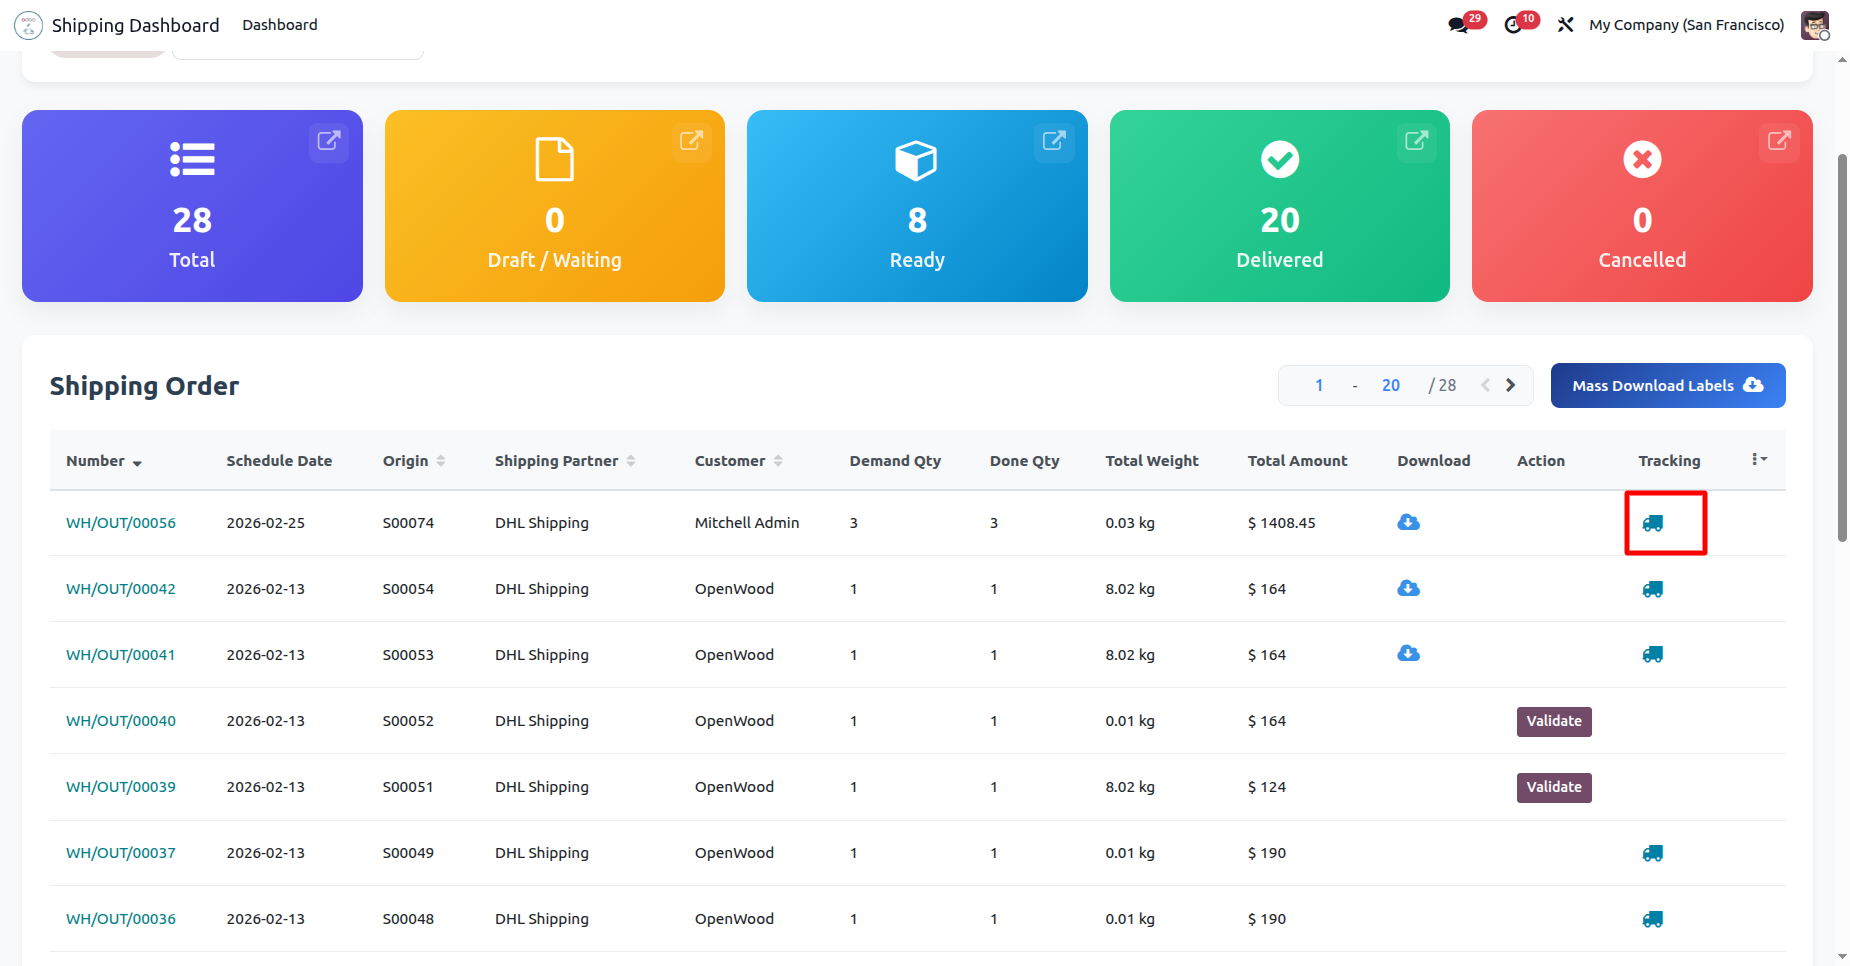Click tracking truck icon for WH/OUT/00037
Screen dimensions: 1850x966
1652,854
